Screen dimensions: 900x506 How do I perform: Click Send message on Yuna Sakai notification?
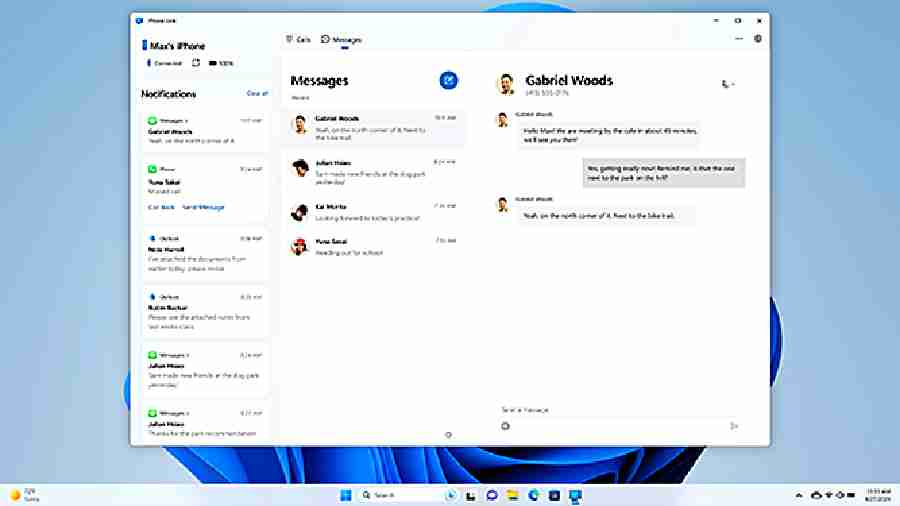[x=203, y=207]
